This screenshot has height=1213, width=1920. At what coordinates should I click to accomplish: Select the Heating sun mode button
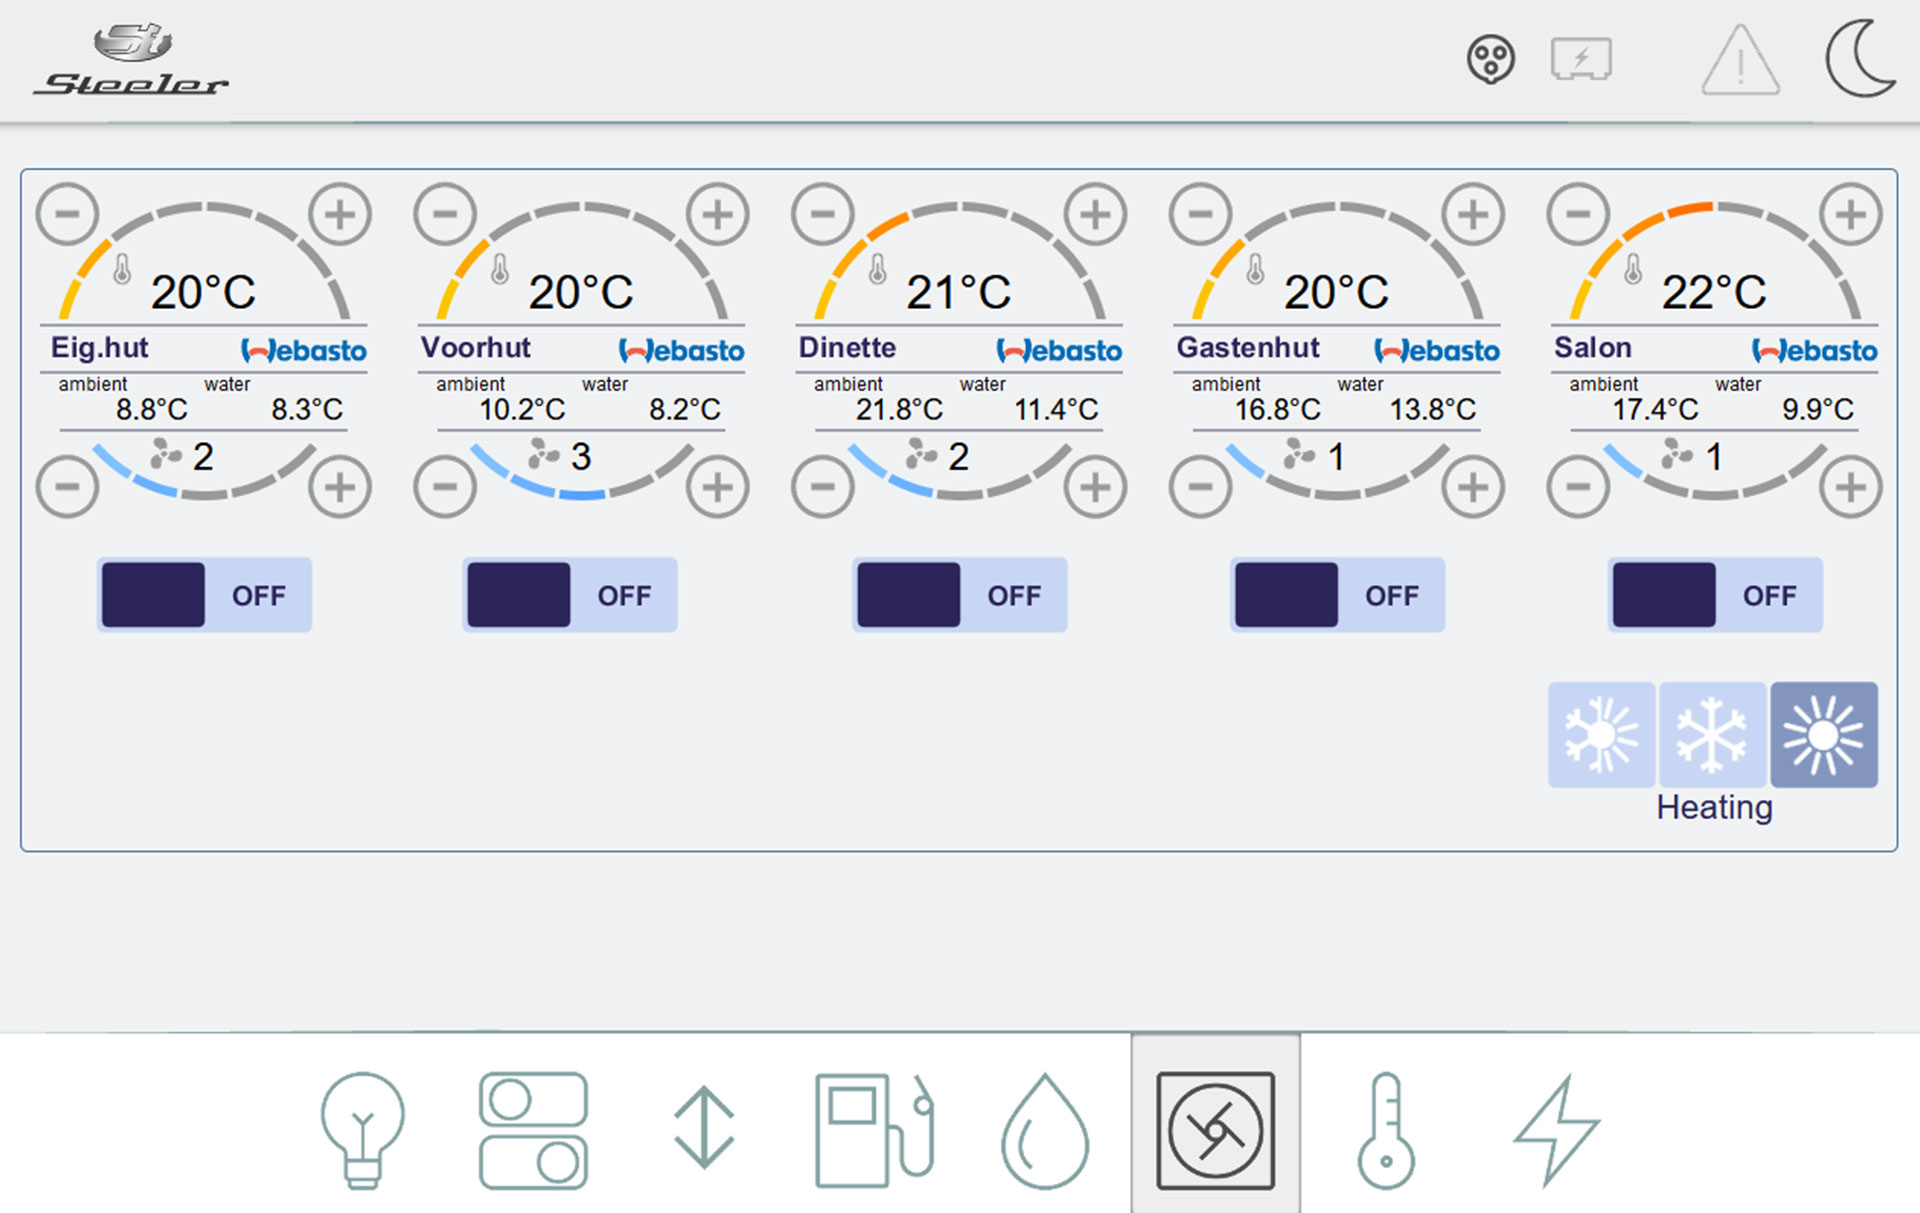1823,735
